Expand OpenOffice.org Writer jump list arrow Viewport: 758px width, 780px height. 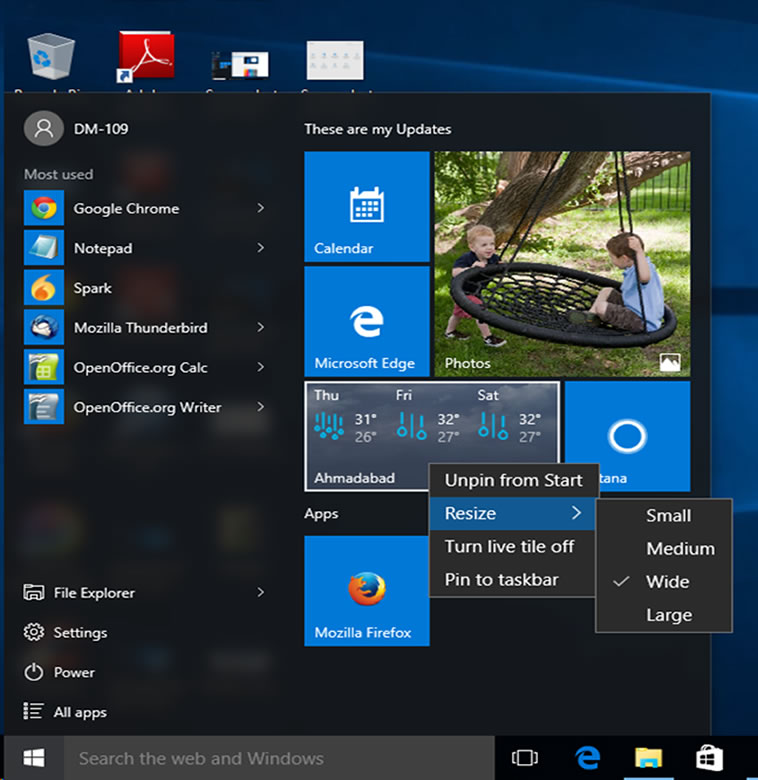click(261, 407)
